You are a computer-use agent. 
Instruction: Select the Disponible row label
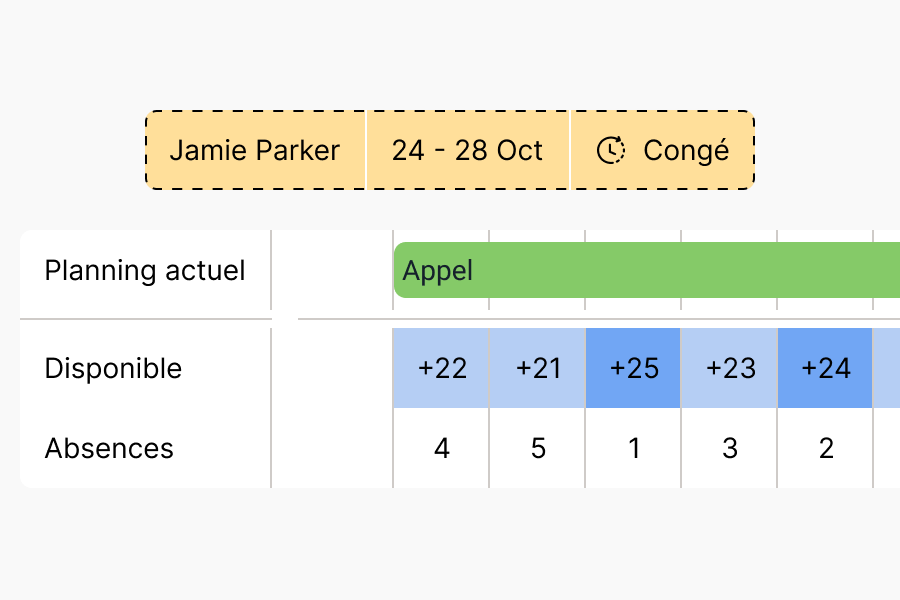click(x=113, y=368)
